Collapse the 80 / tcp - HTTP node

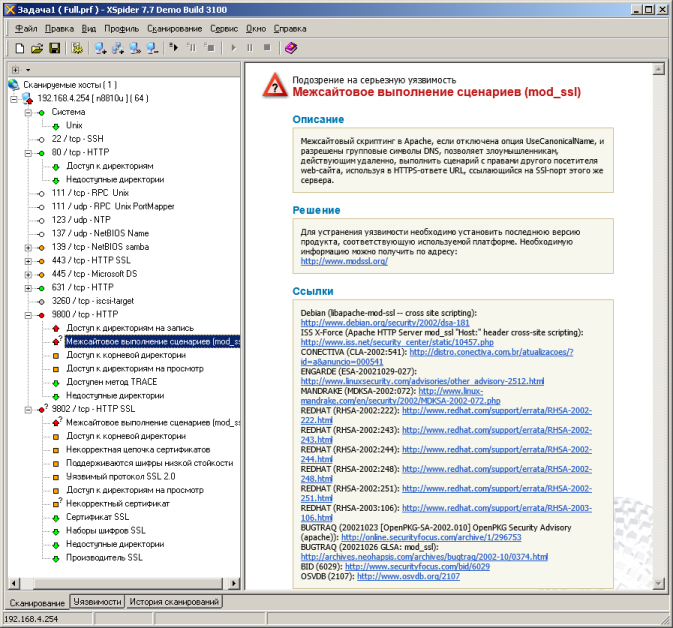pos(28,153)
